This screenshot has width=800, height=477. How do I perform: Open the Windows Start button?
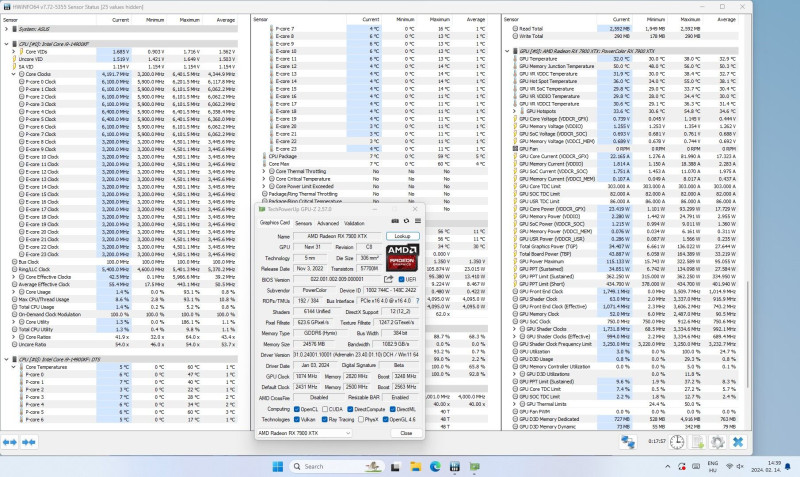[x=278, y=466]
